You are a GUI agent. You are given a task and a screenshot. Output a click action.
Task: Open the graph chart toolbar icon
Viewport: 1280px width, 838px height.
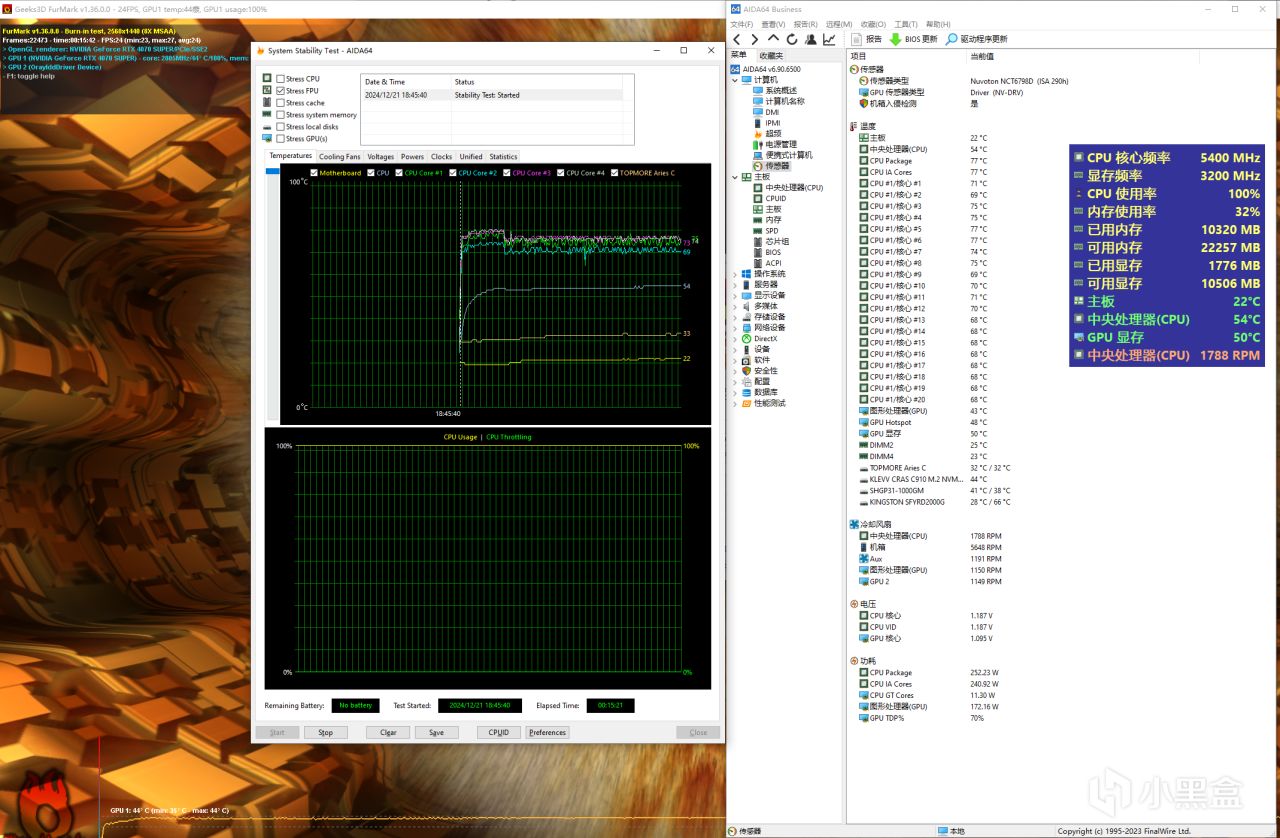coord(829,39)
